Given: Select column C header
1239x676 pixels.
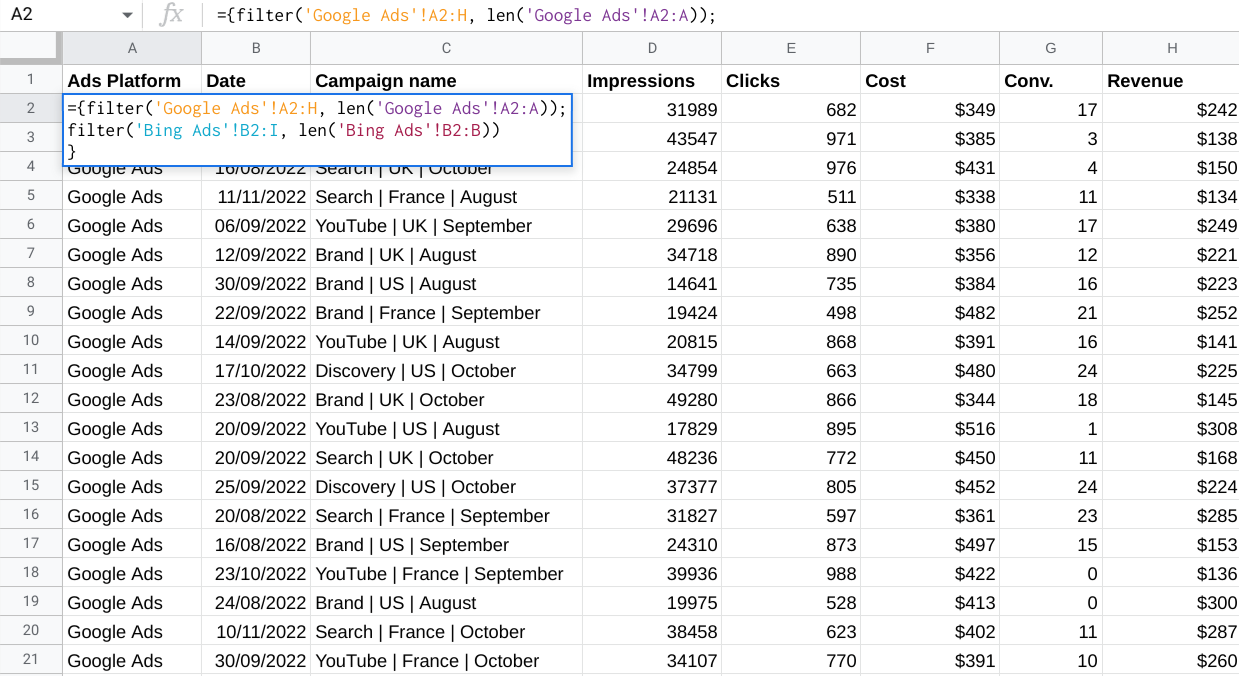Looking at the screenshot, I should coord(446,48).
